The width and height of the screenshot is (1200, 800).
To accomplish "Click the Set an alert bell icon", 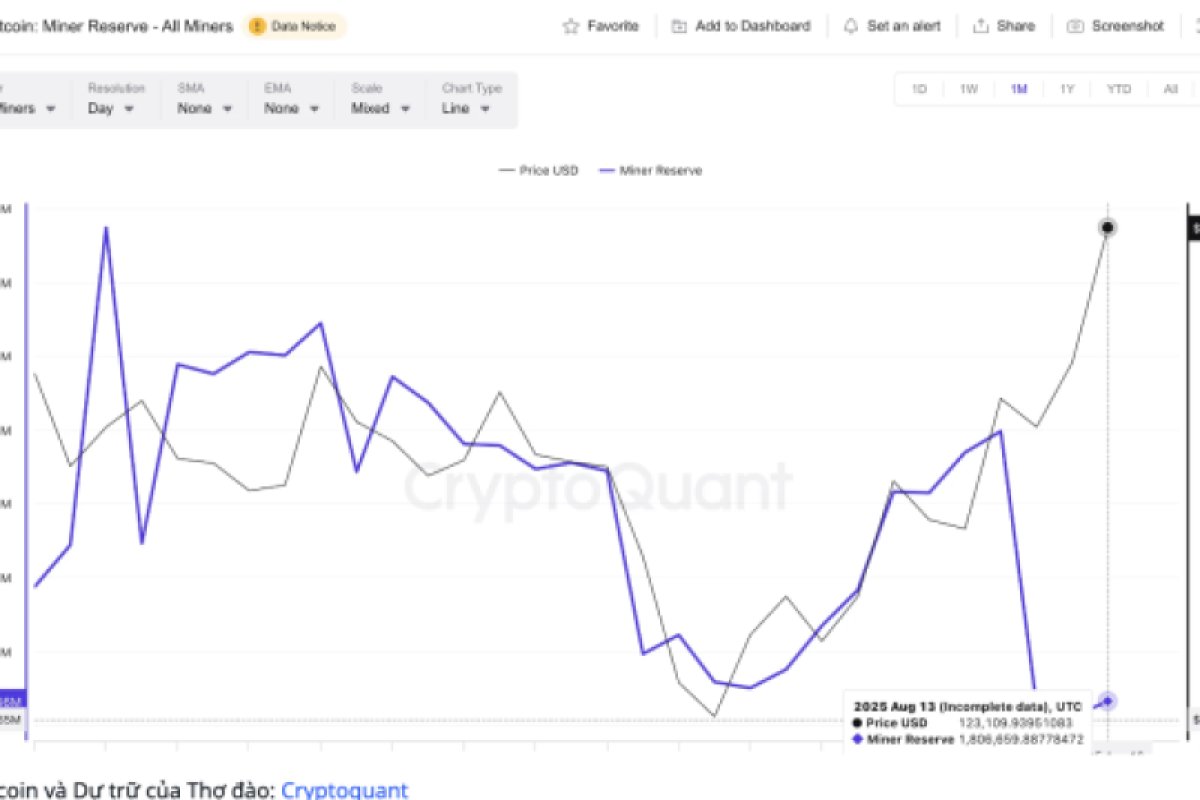I will click(x=851, y=27).
